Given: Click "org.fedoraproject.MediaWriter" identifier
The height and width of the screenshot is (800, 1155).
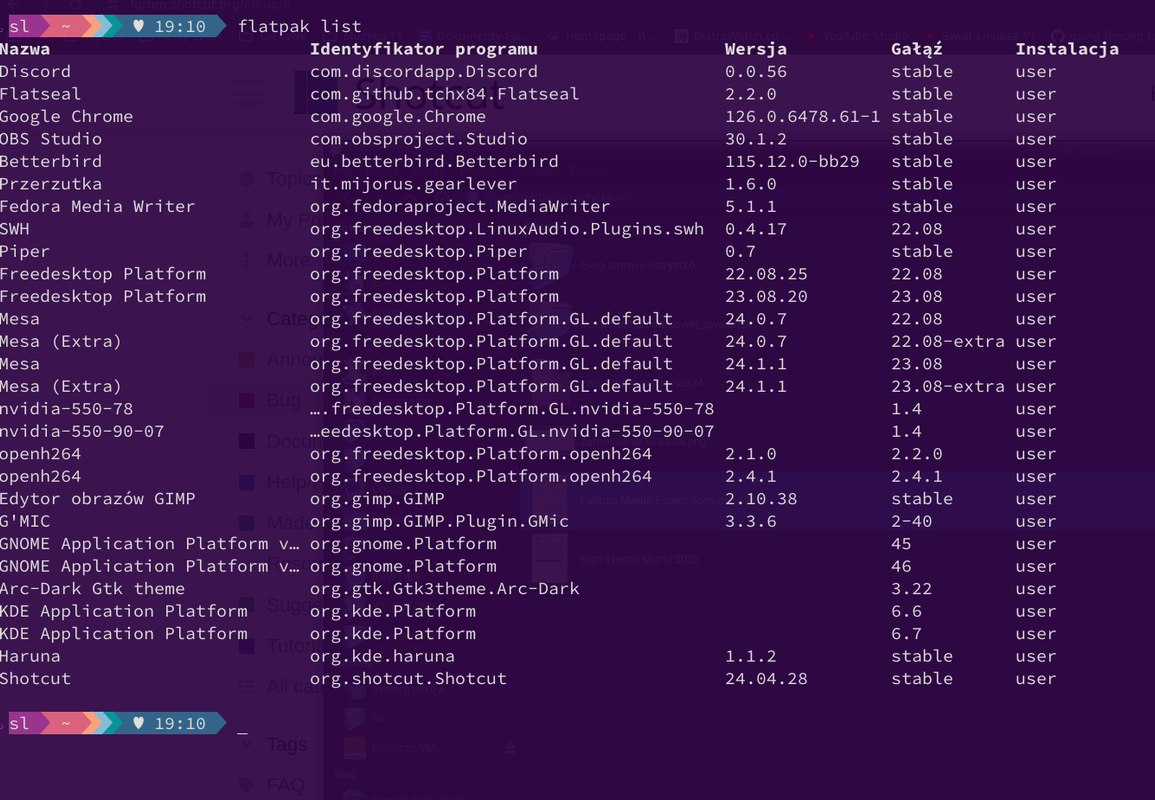Looking at the screenshot, I should coord(460,206).
